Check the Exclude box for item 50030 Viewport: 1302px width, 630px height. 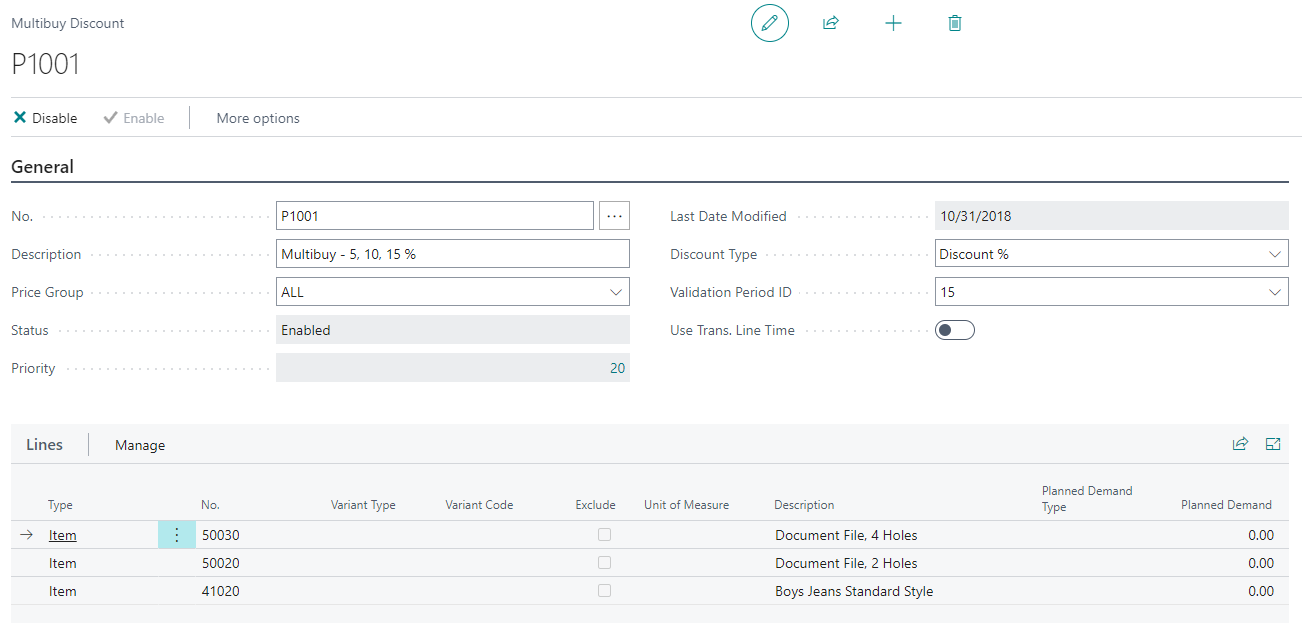[604, 535]
